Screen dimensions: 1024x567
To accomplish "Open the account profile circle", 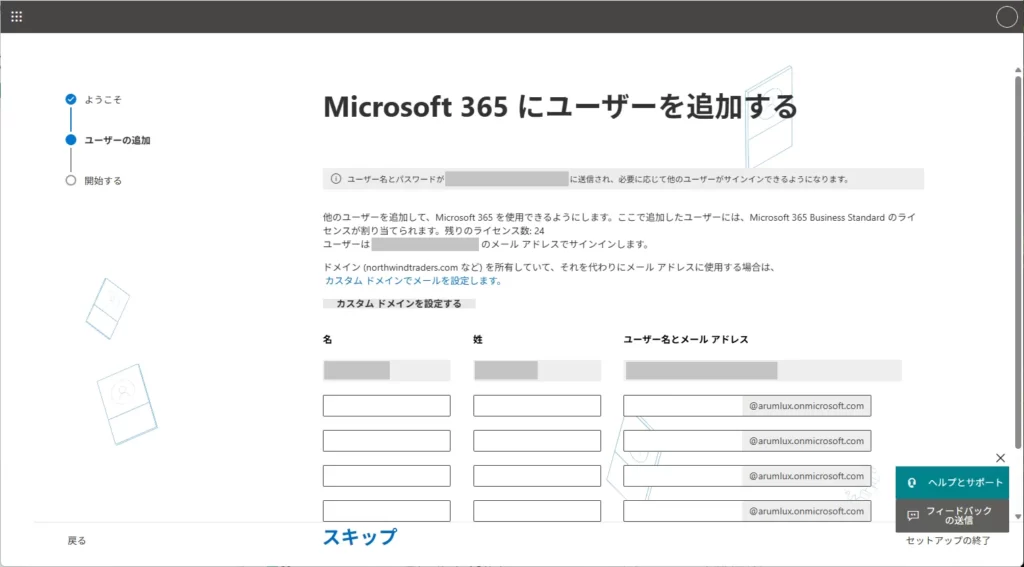I will [1006, 17].
